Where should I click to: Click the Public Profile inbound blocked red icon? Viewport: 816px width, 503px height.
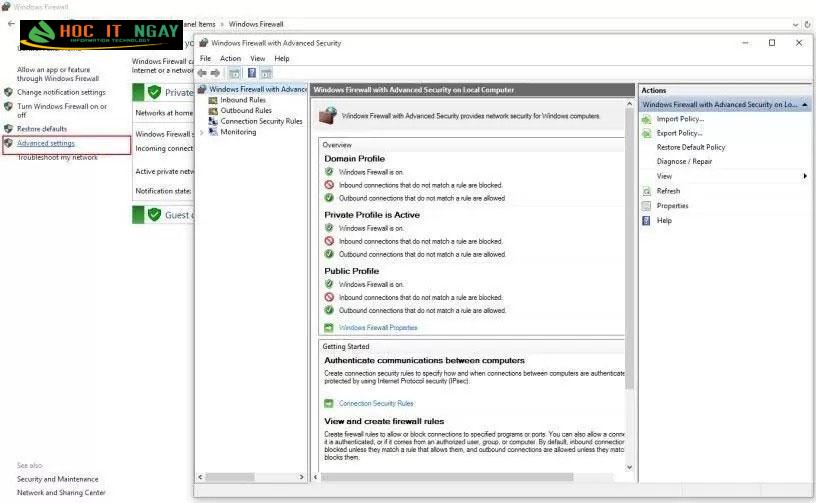(x=329, y=298)
